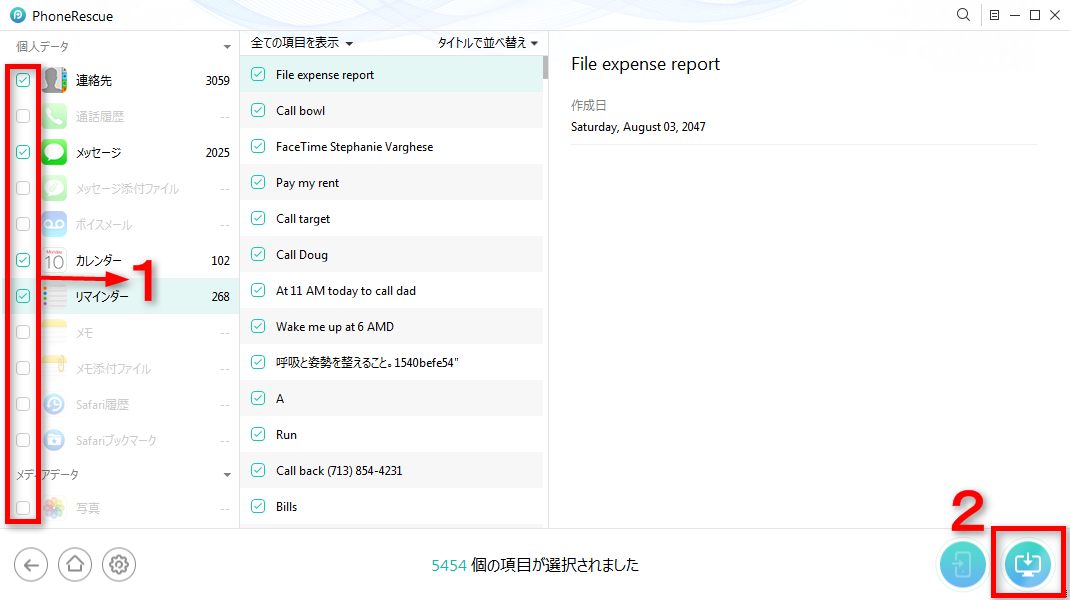Select the Messages (メッセージ) bubble icon

54,152
